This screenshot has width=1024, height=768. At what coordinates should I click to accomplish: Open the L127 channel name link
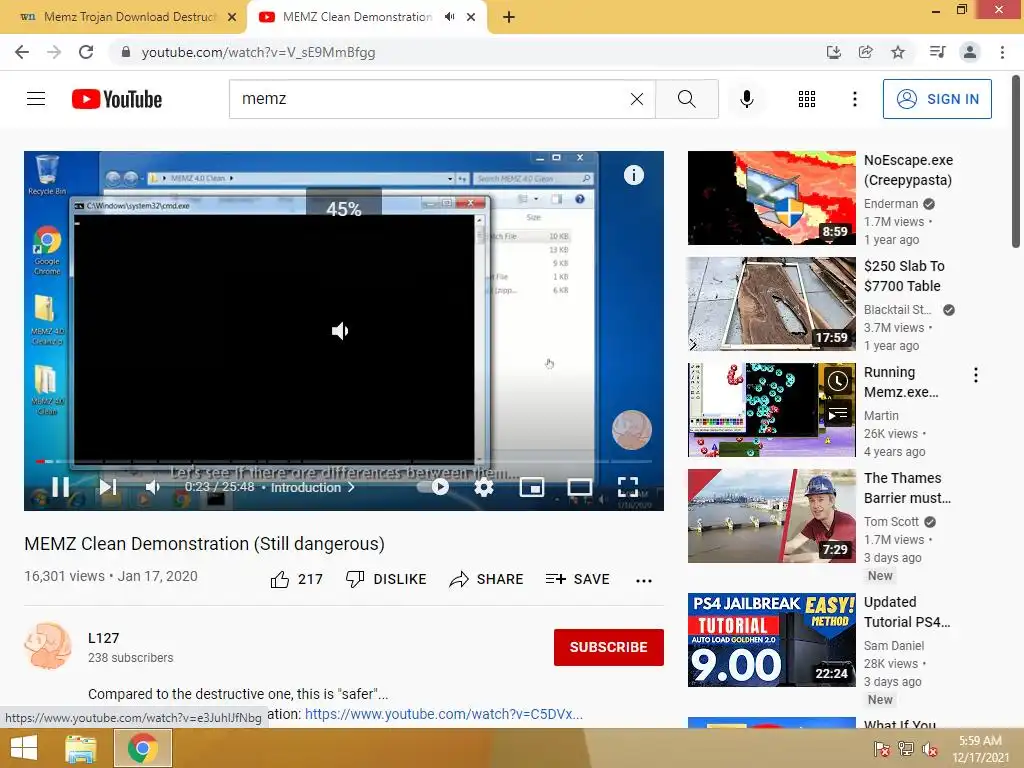[x=103, y=638]
